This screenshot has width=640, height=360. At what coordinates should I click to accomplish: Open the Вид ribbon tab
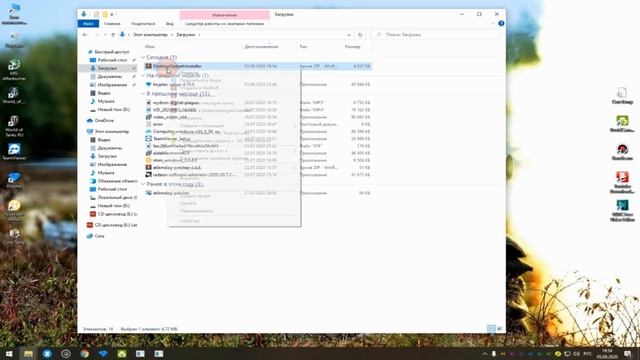[x=169, y=24]
